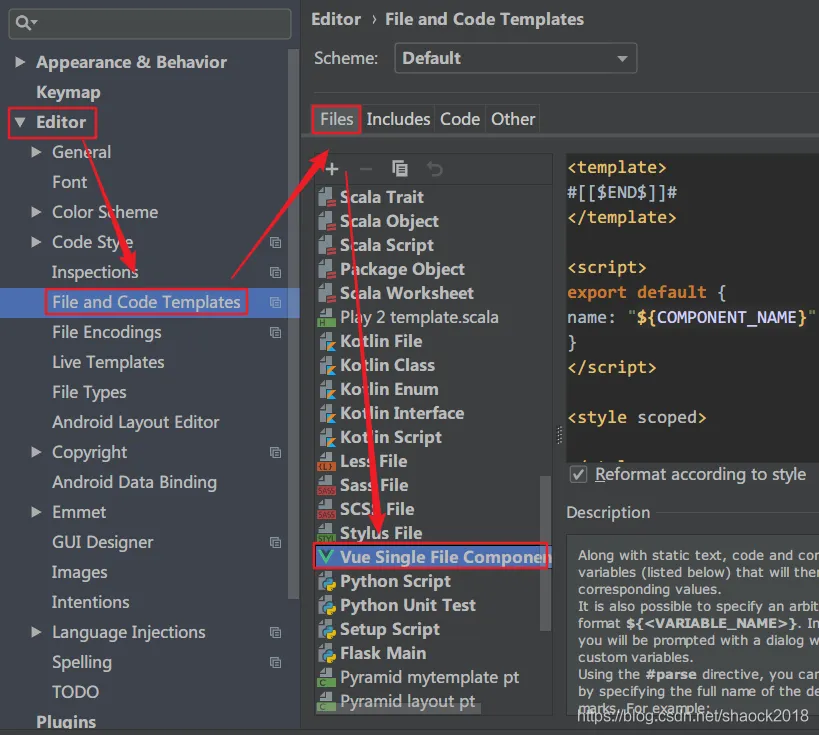Select the Scala Worksheet template

(406, 294)
